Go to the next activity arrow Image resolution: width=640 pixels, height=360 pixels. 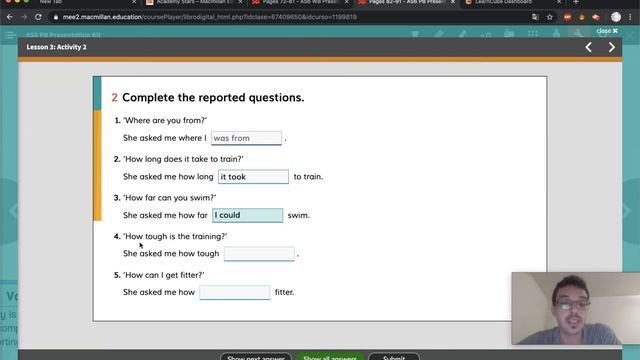tap(611, 47)
